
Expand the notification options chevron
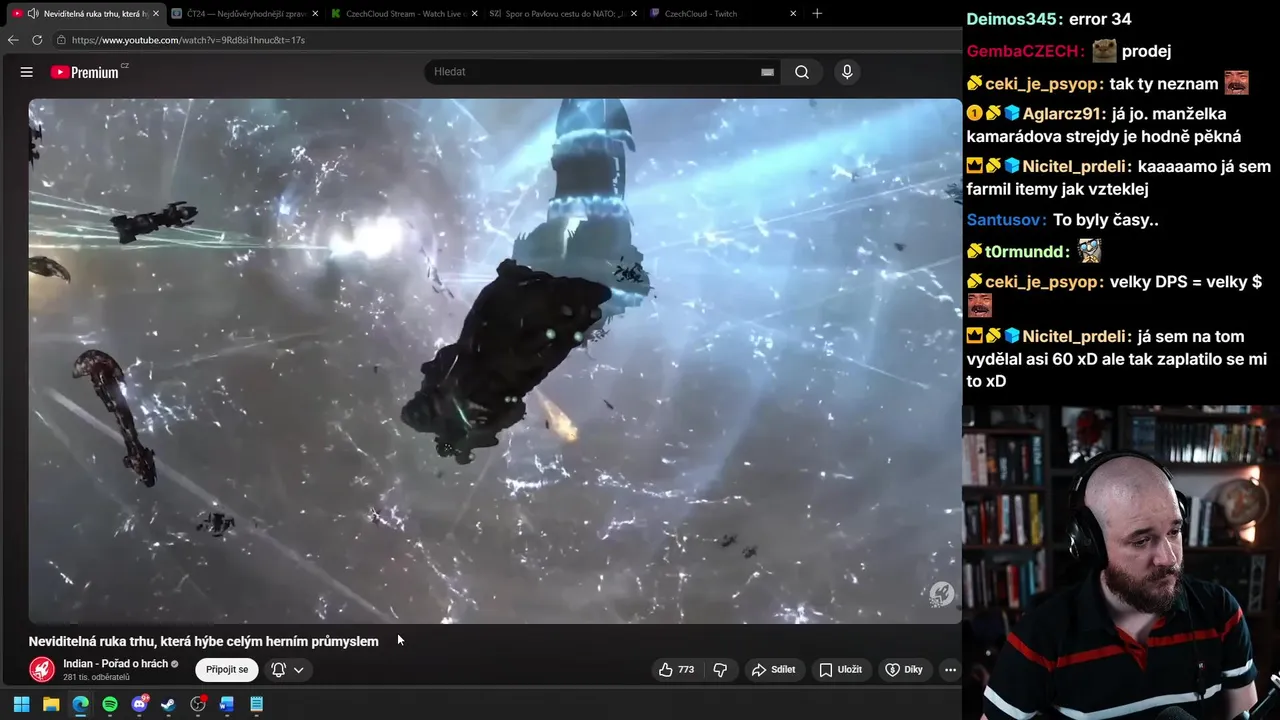coord(298,670)
